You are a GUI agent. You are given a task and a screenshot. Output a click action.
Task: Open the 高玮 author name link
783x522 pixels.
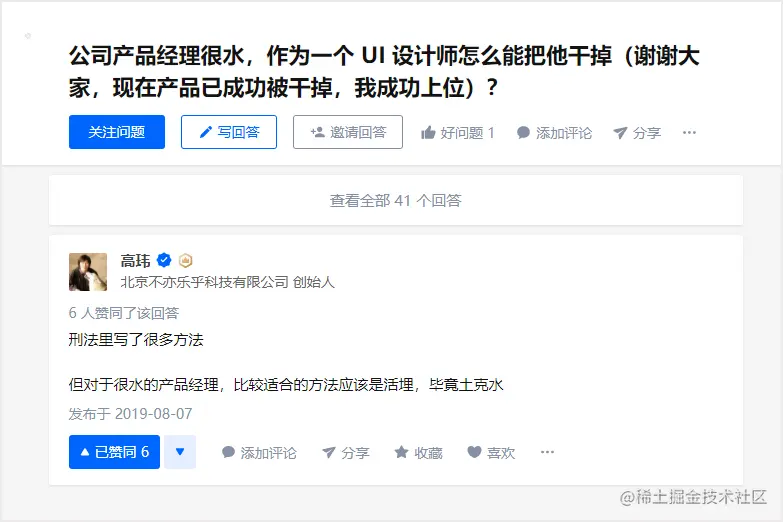point(135,260)
